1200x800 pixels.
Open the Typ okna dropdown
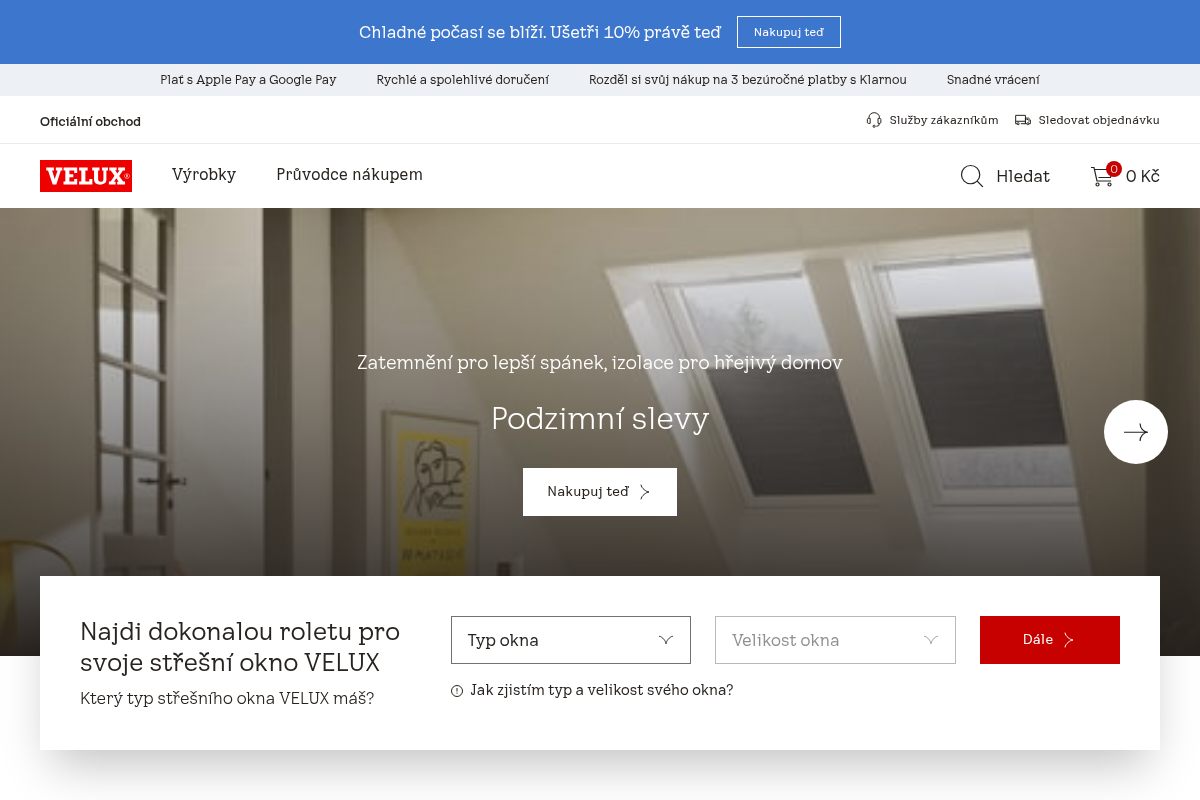571,640
